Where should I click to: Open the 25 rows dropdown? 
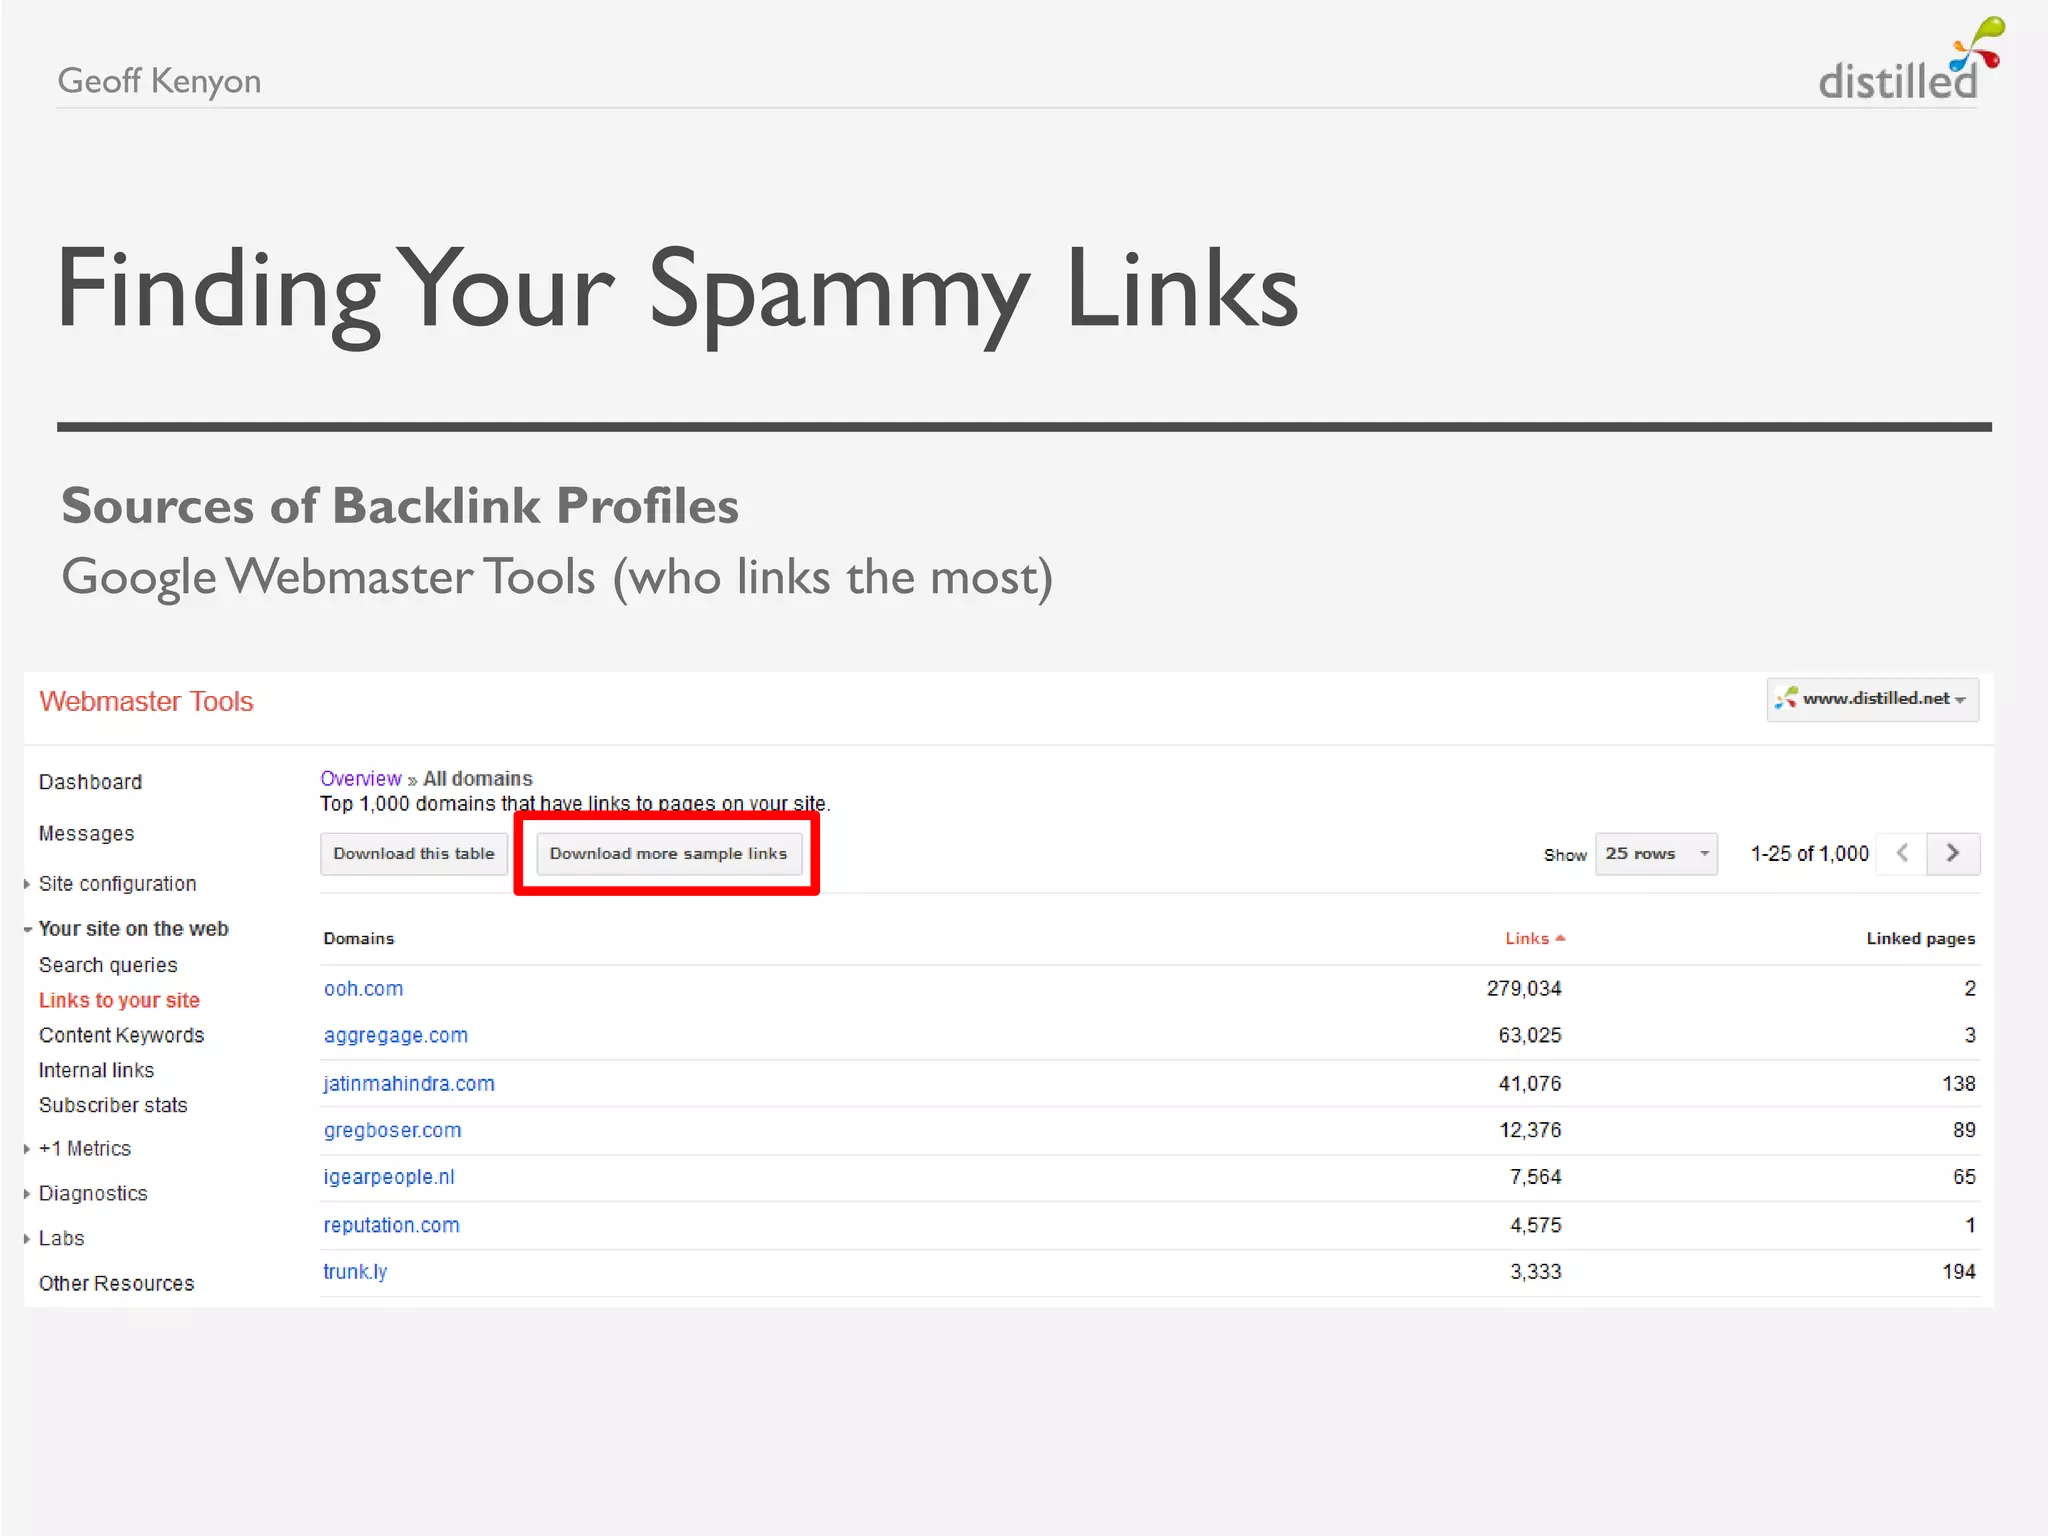[x=1656, y=854]
